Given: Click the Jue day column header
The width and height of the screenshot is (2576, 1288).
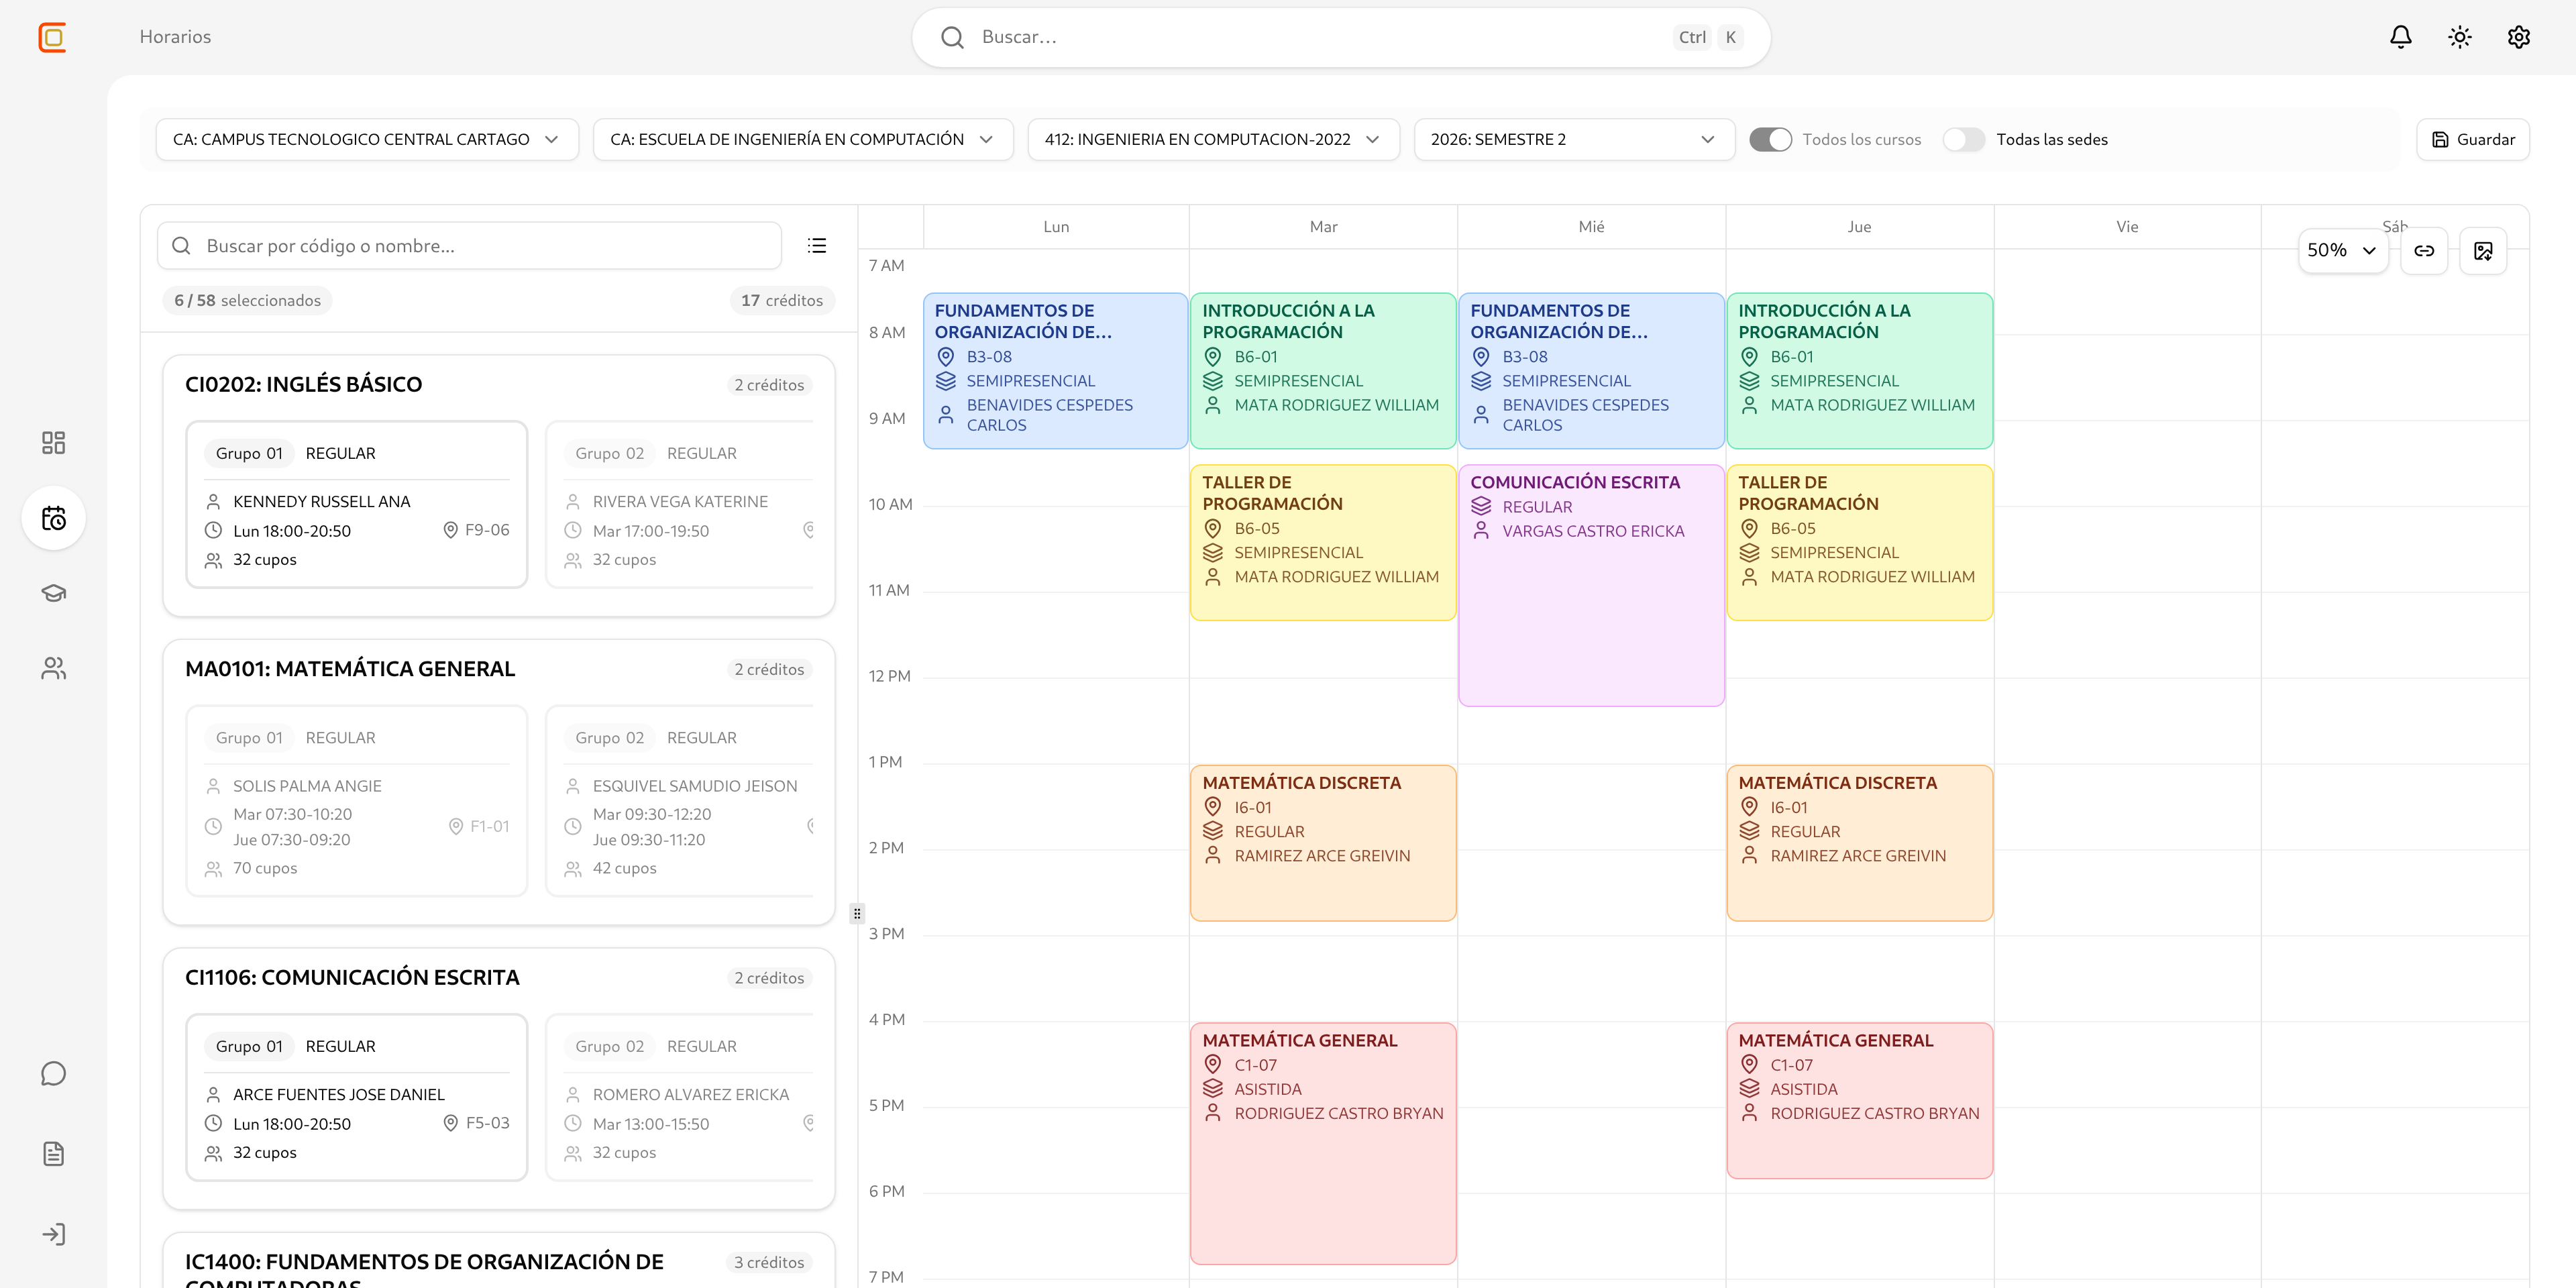Looking at the screenshot, I should pos(1859,227).
